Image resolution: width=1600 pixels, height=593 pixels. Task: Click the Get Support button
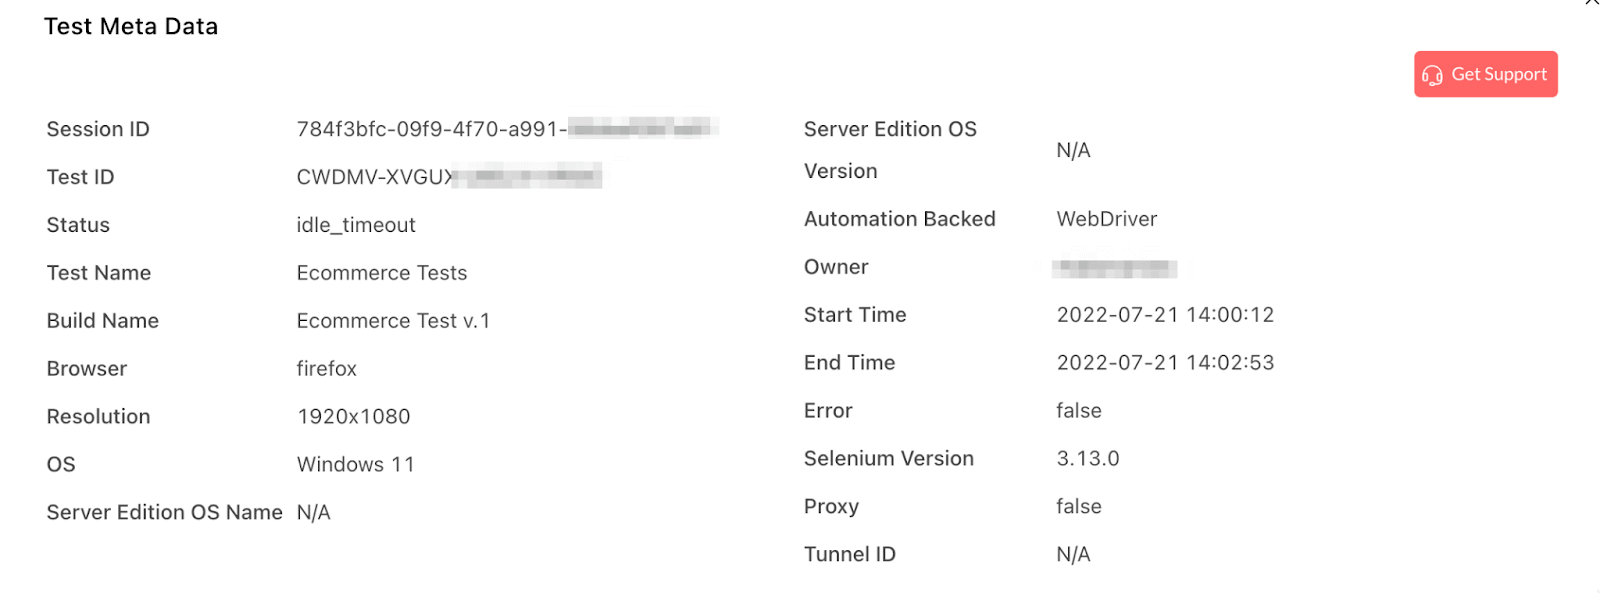pyautogui.click(x=1485, y=74)
